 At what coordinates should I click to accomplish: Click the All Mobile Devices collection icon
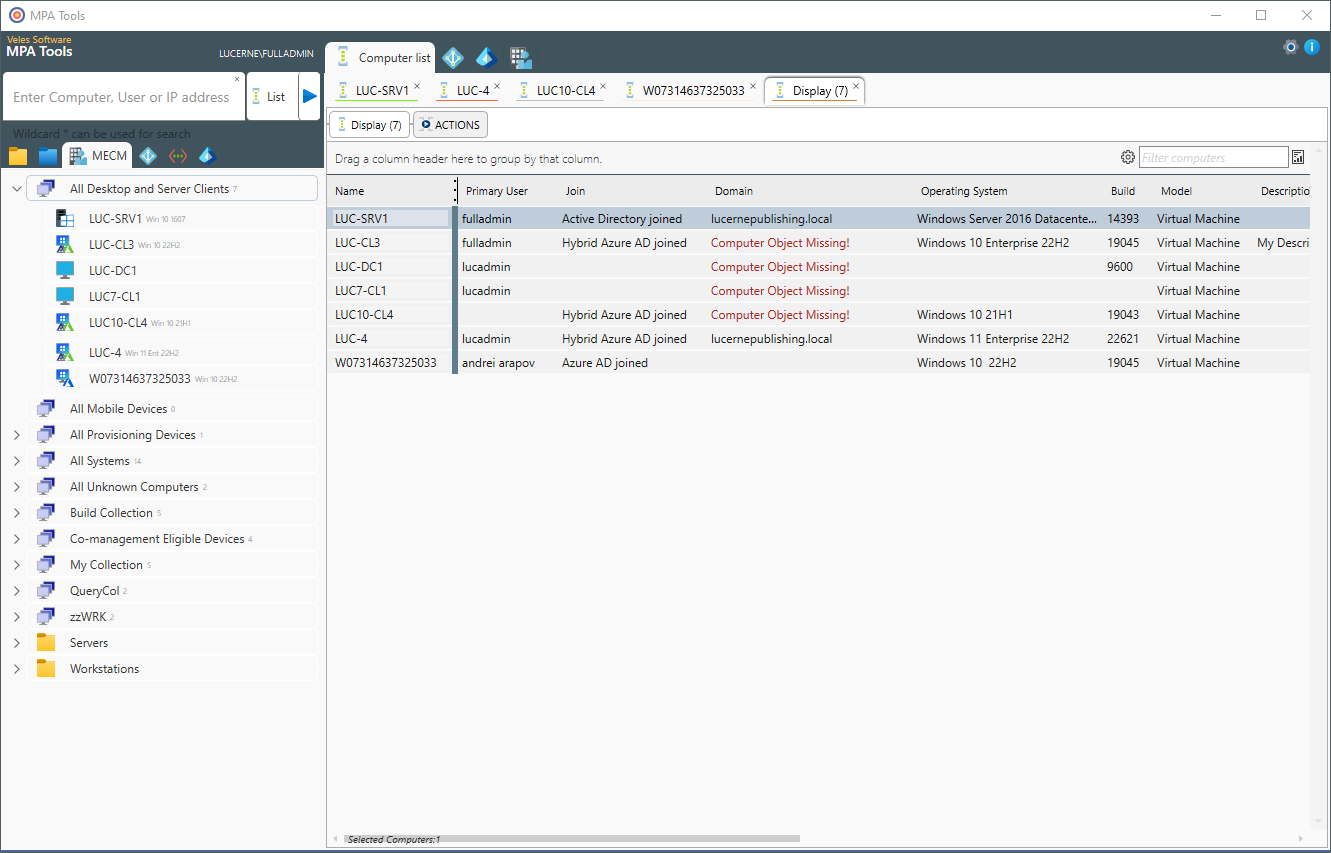46,409
